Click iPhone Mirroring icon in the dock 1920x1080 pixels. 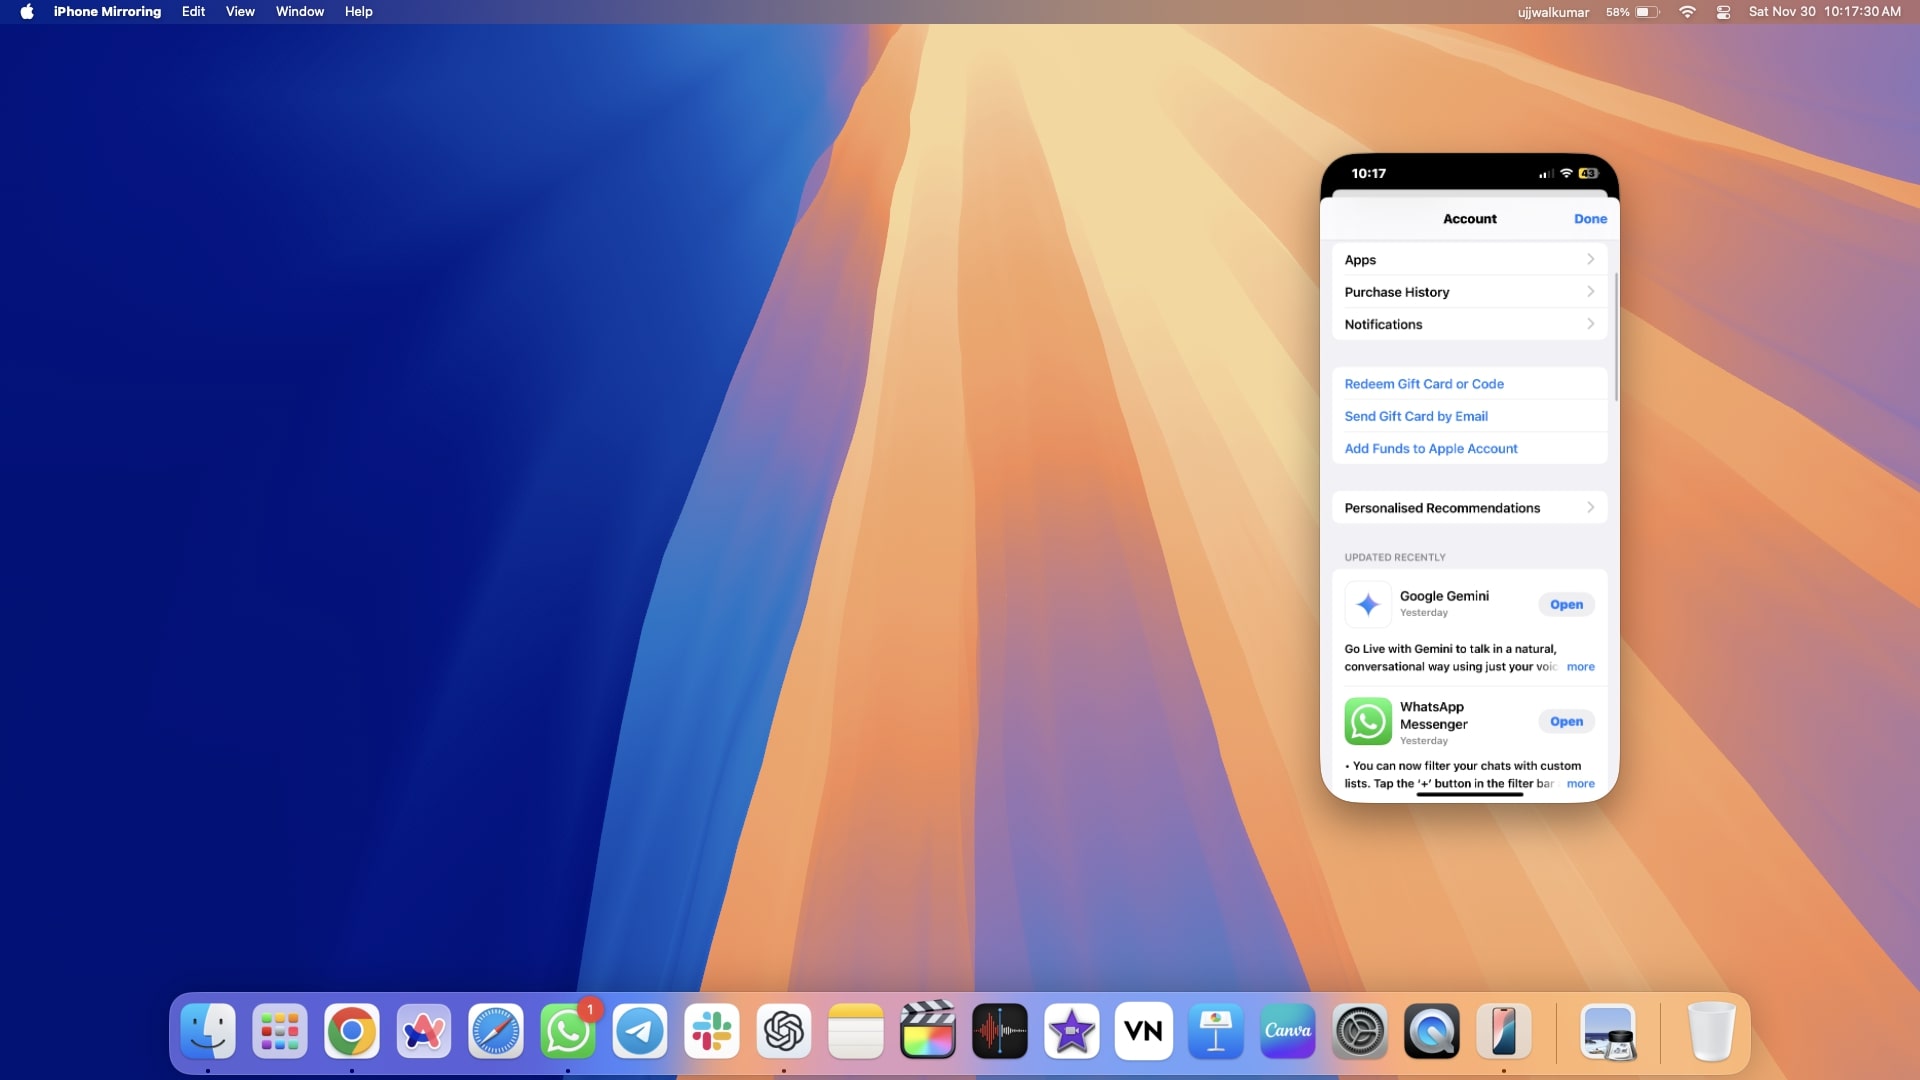[x=1504, y=1031]
